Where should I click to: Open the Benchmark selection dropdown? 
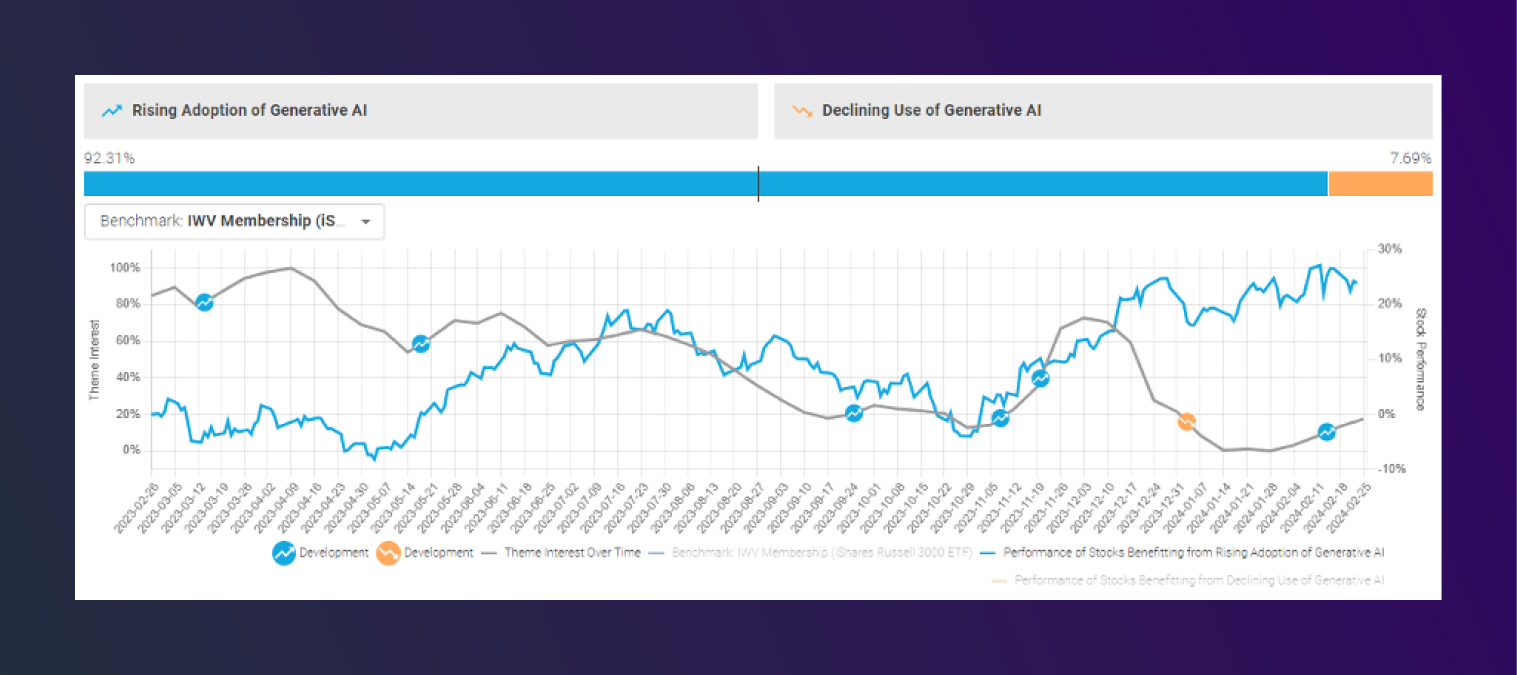[234, 221]
